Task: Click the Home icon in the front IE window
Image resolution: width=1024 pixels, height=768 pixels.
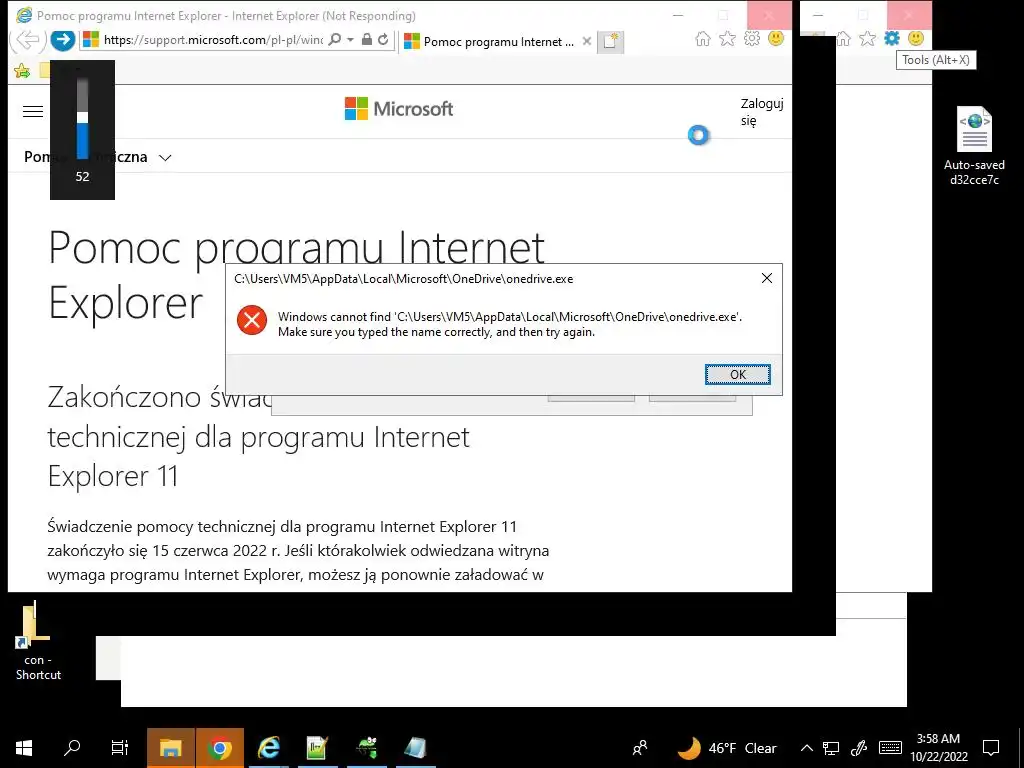Action: pyautogui.click(x=703, y=39)
